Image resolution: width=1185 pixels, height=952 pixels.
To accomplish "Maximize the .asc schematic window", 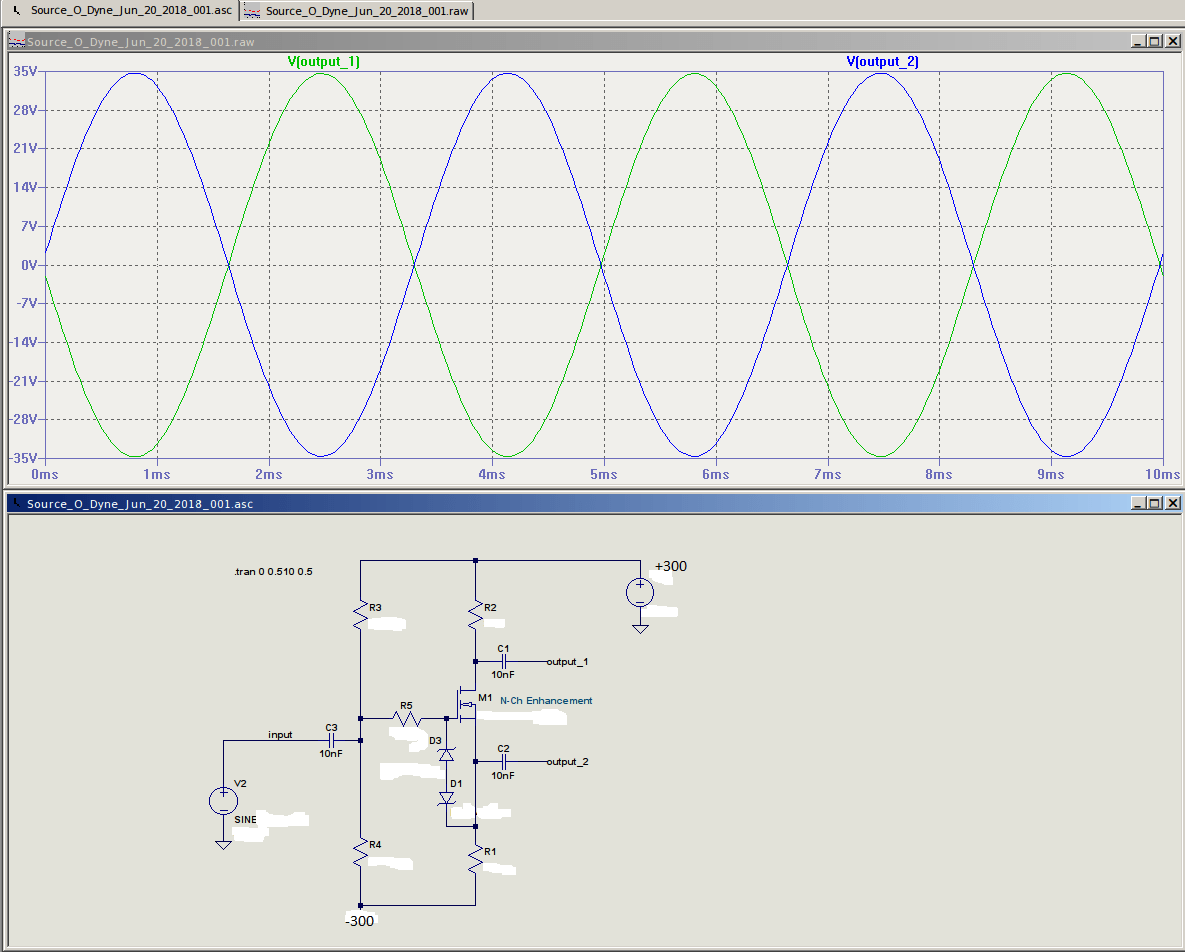I will coord(1155,503).
